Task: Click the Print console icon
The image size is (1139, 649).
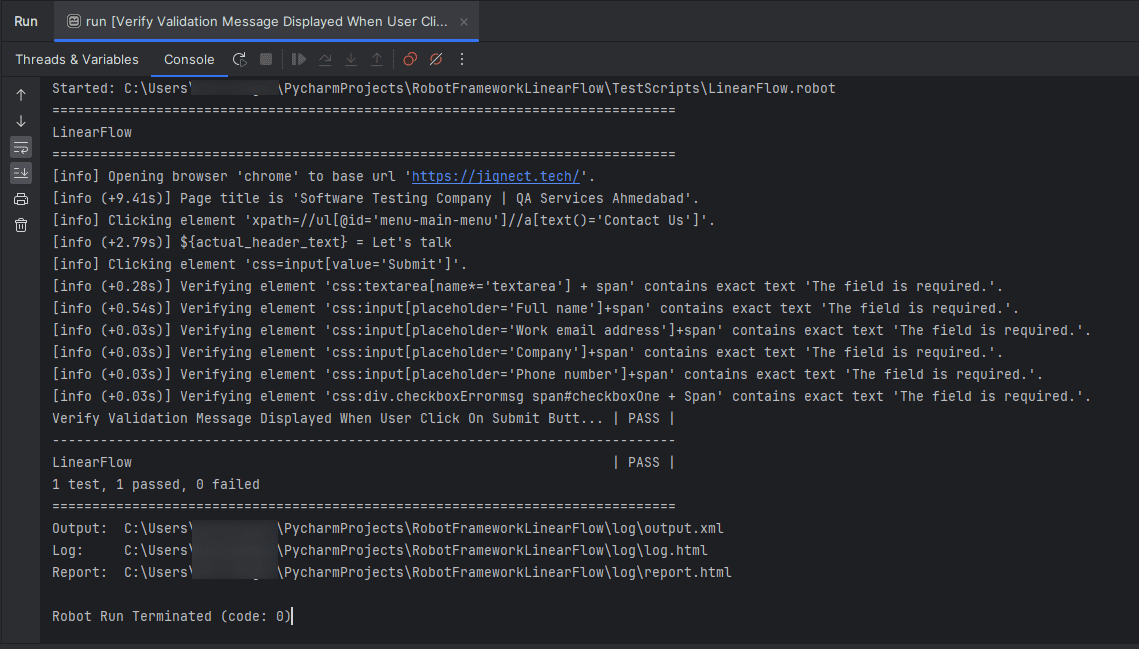Action: 21,199
